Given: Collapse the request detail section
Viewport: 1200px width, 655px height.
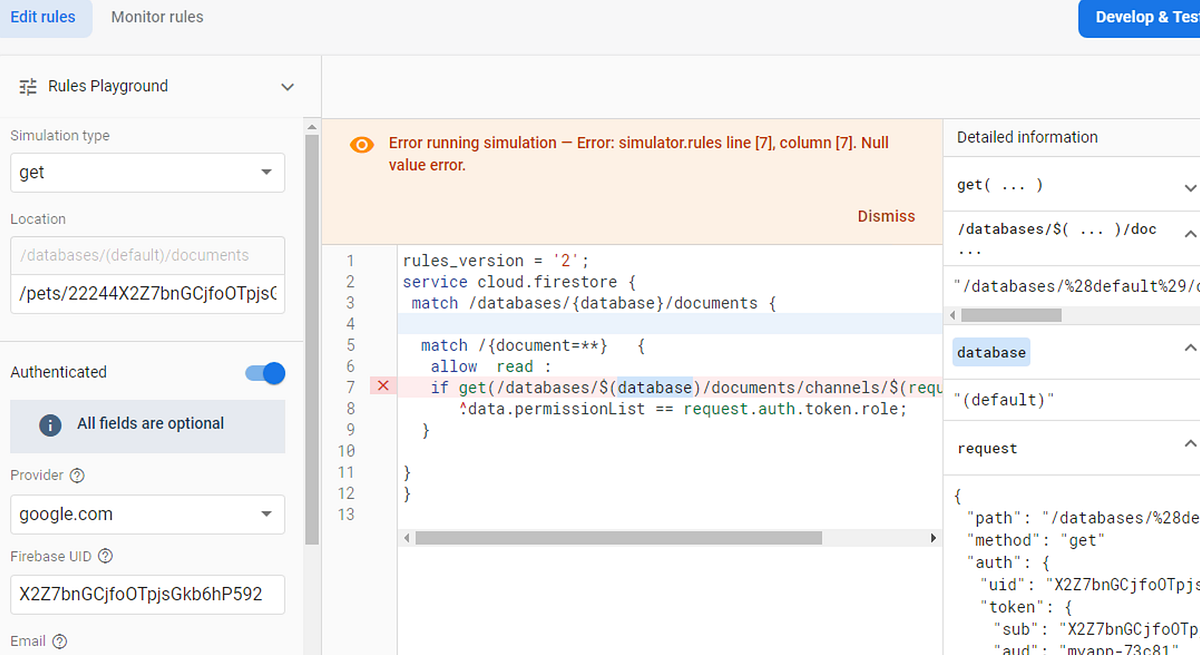Looking at the screenshot, I should [x=1190, y=447].
